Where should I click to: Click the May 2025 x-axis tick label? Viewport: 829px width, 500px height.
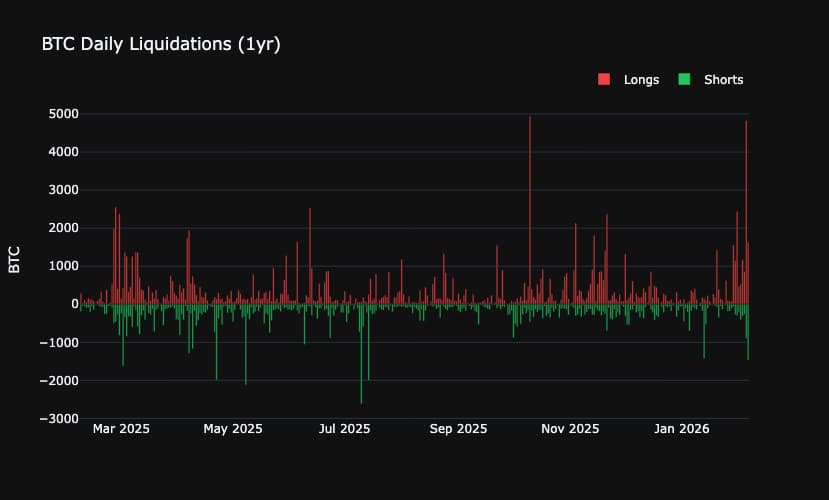tap(233, 429)
